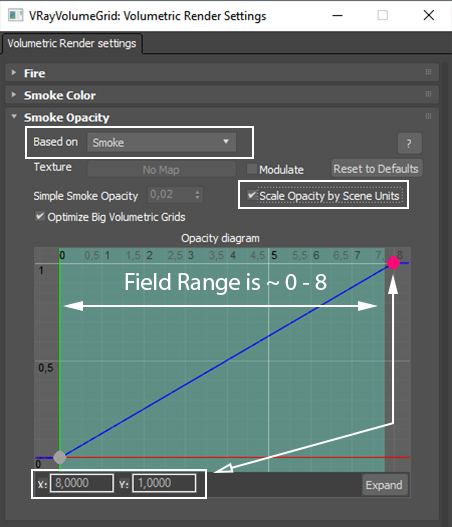This screenshot has height=527, width=452.
Task: Click the X coordinate field showing 8,0000
Action: (82, 483)
